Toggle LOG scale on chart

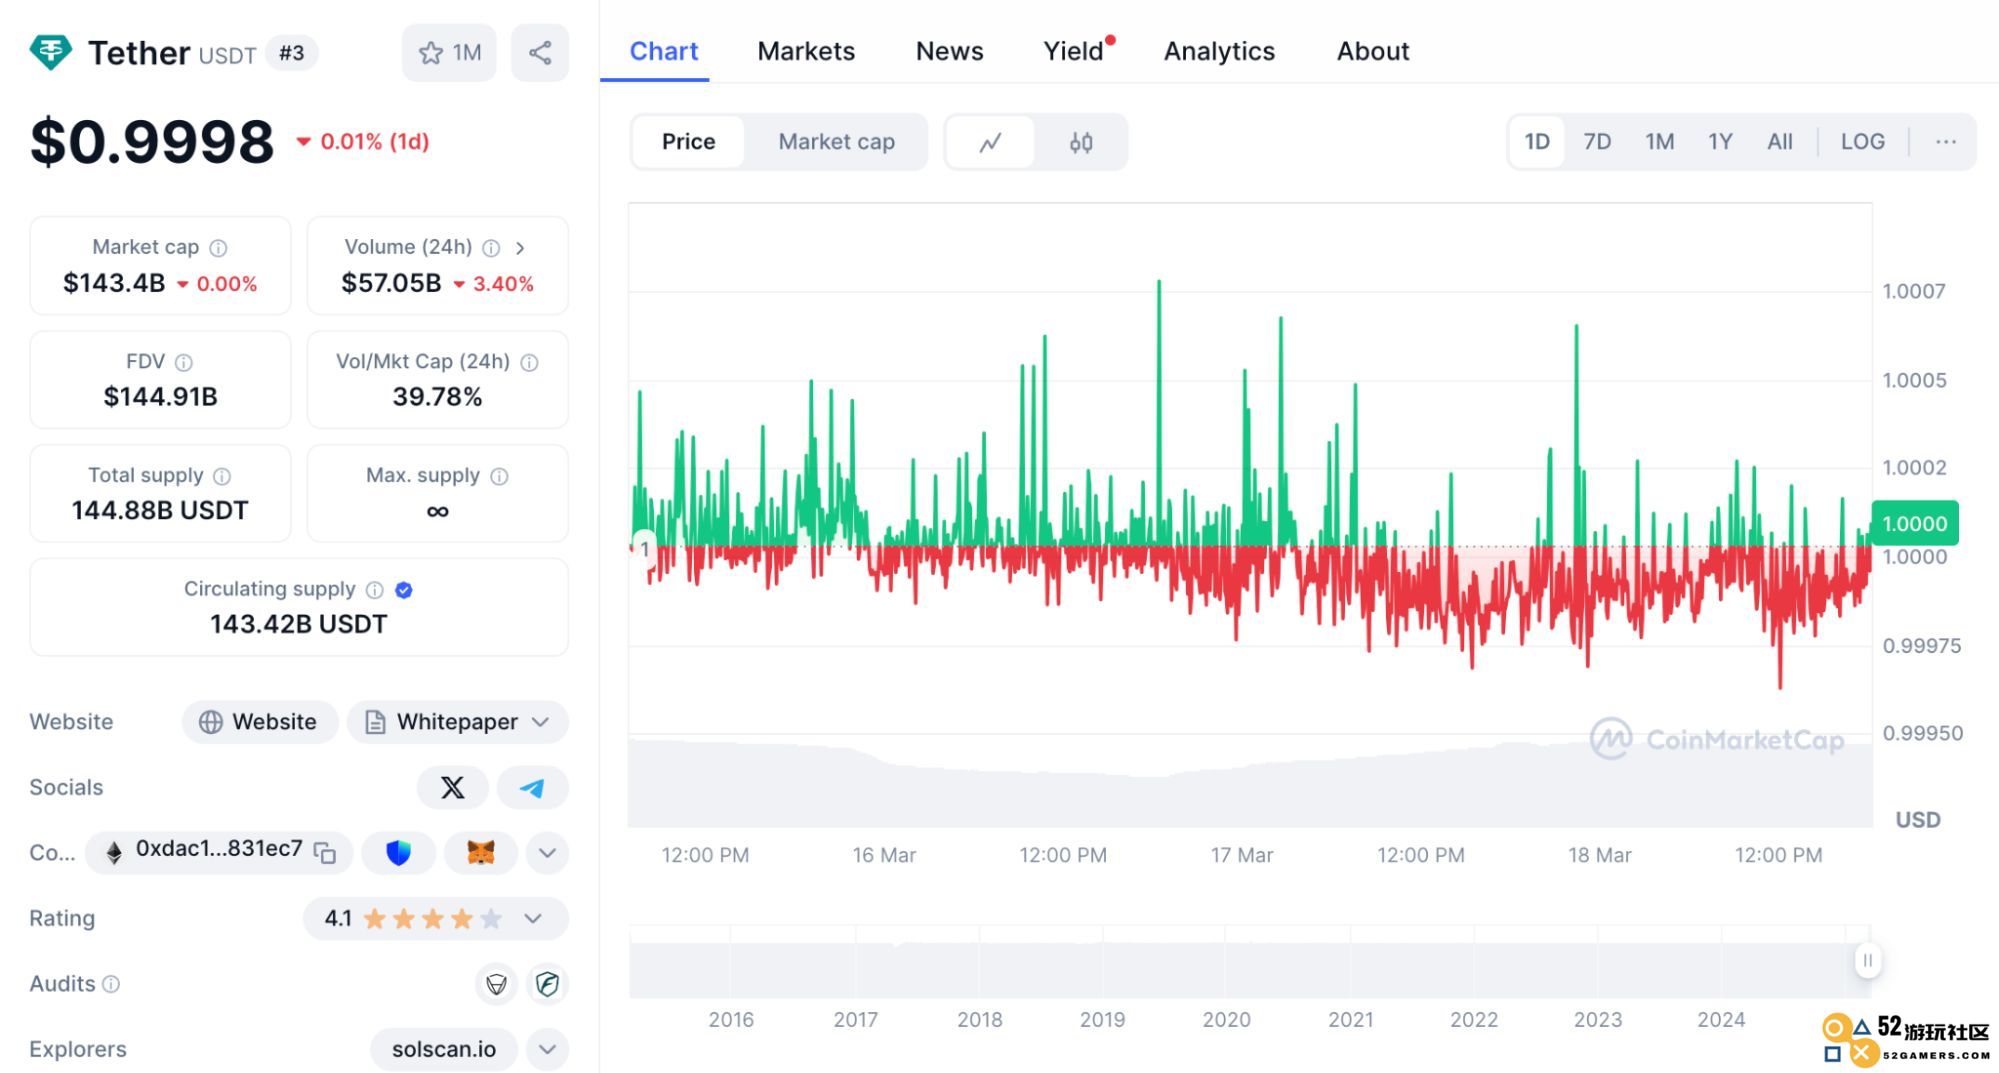point(1862,142)
